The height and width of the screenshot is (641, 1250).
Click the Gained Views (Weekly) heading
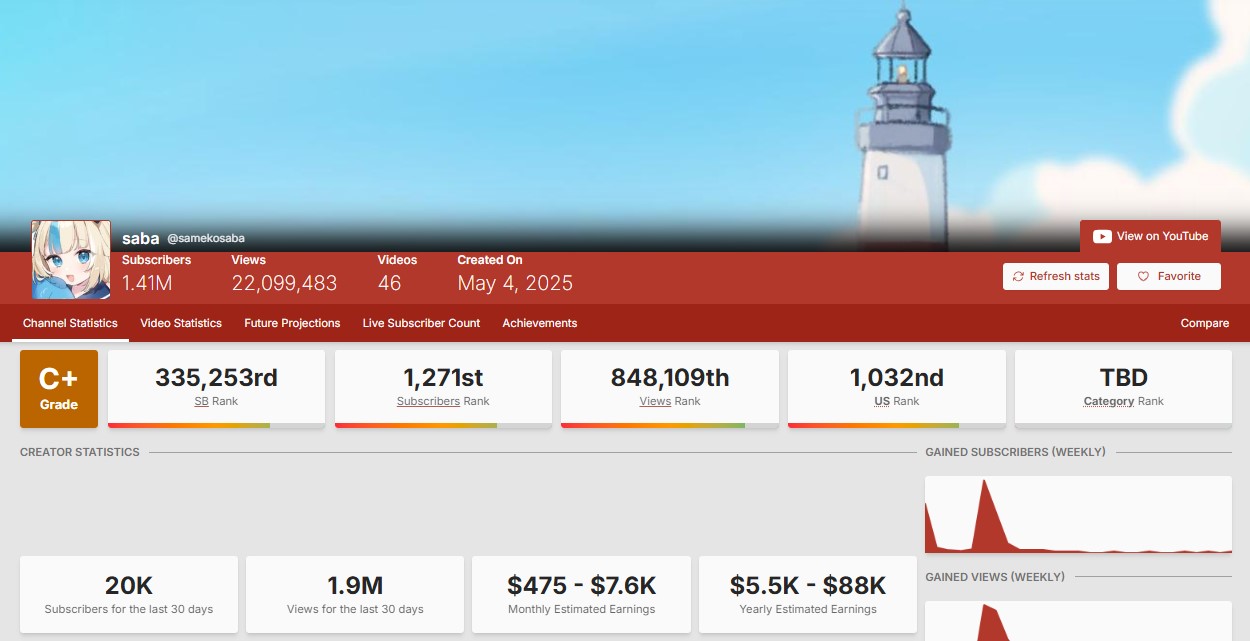coord(995,577)
